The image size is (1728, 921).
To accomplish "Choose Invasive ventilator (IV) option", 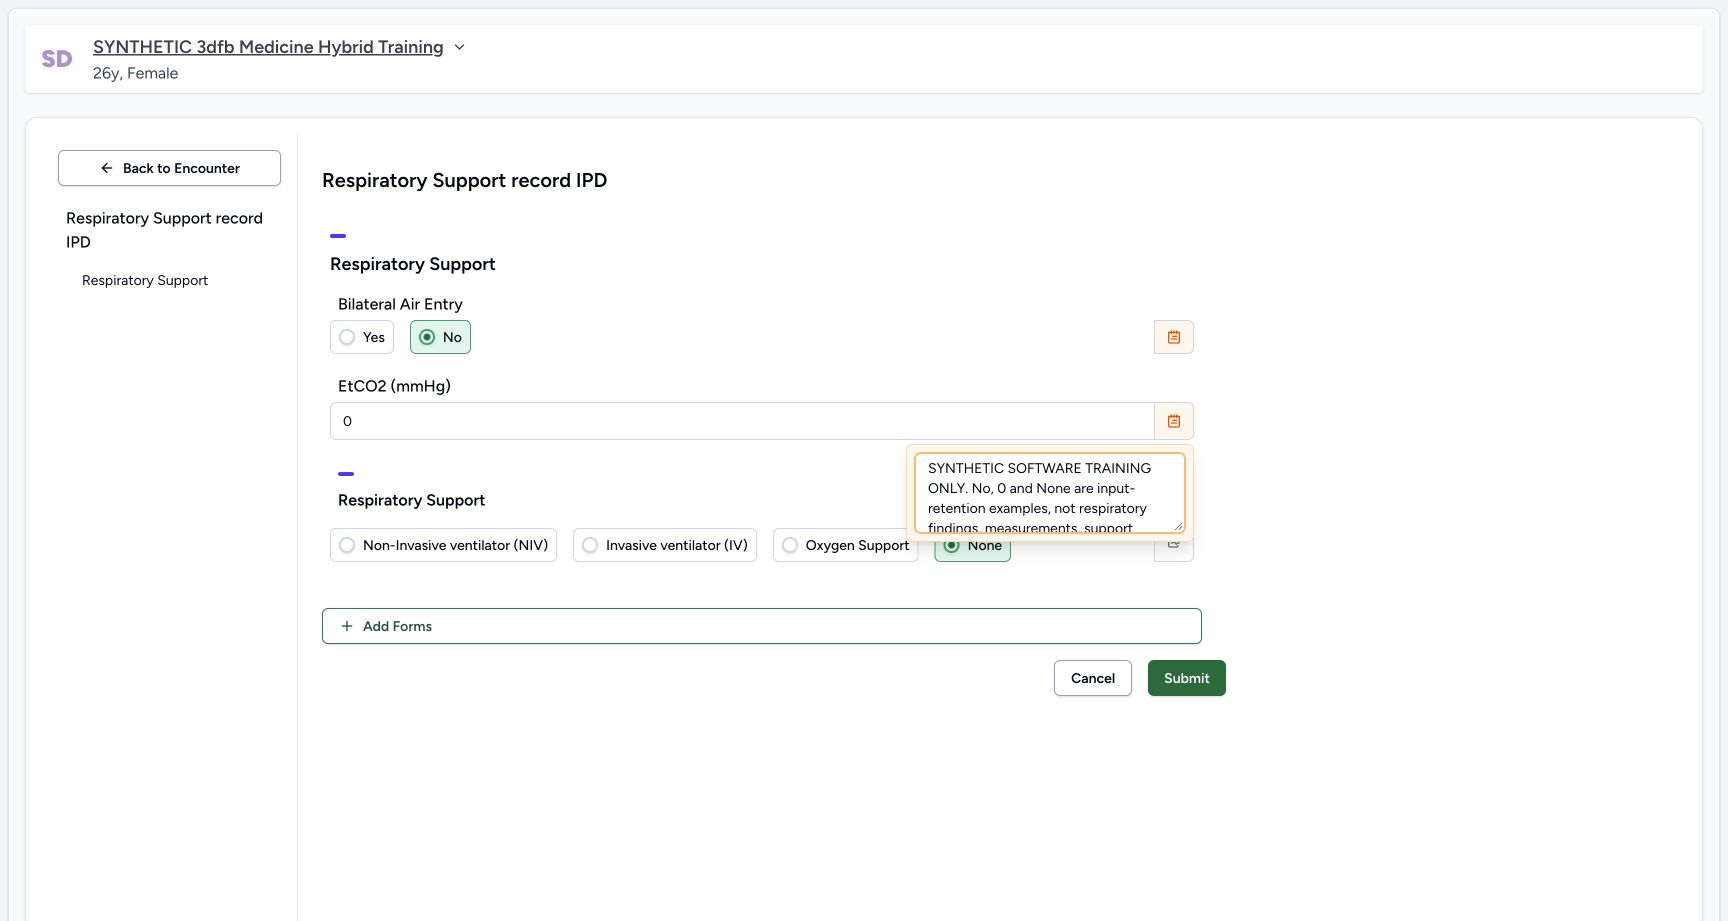I will pos(665,545).
